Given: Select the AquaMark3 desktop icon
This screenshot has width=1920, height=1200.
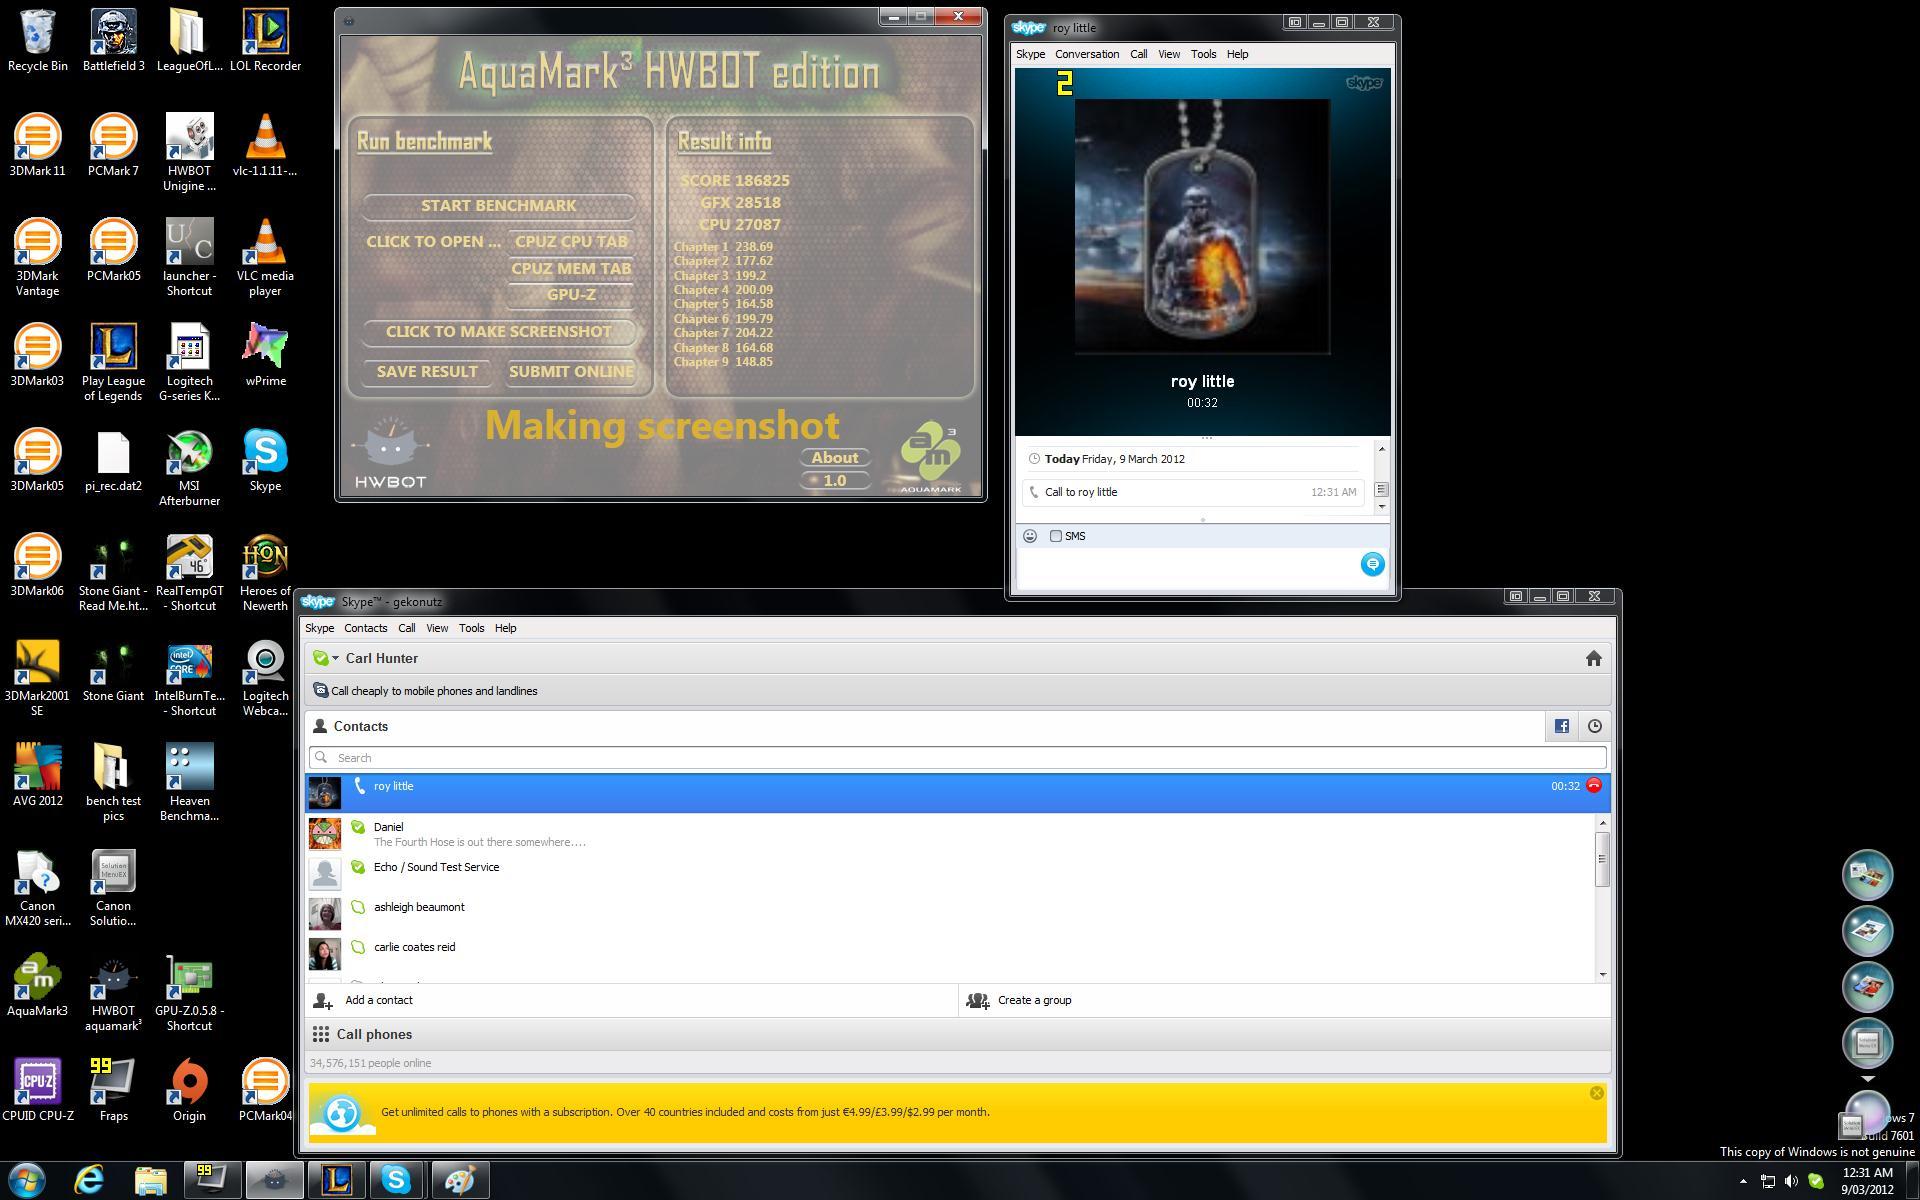Looking at the screenshot, I should [x=38, y=986].
